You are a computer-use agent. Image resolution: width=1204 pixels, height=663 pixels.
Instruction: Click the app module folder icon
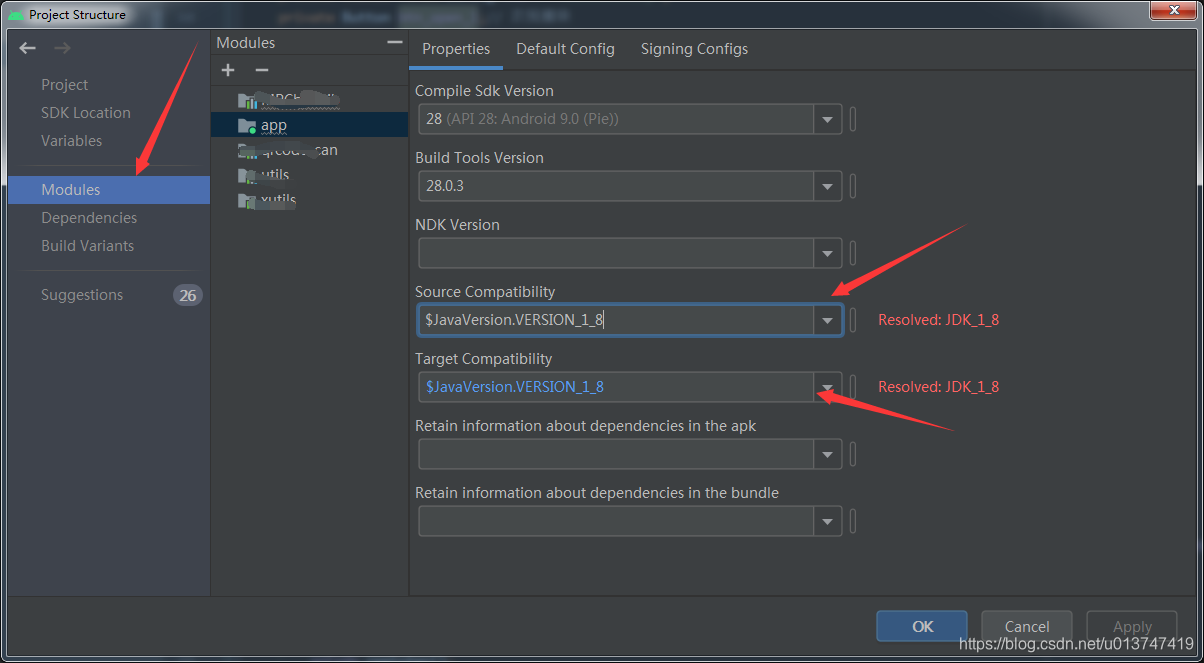click(x=247, y=125)
